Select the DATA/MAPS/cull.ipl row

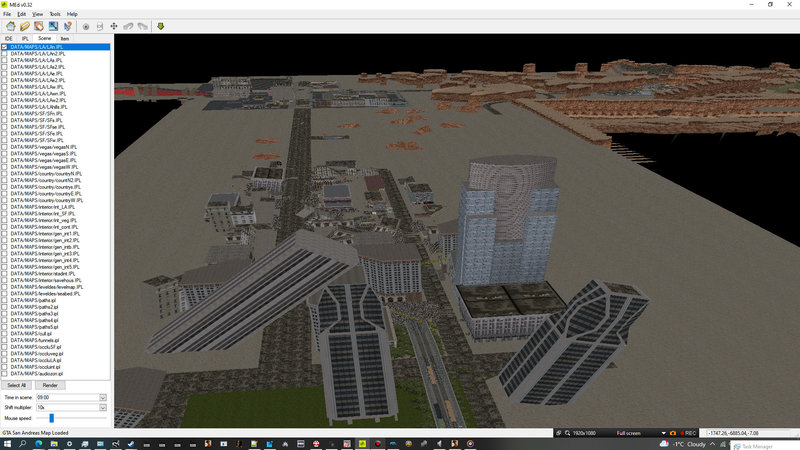tap(57, 333)
